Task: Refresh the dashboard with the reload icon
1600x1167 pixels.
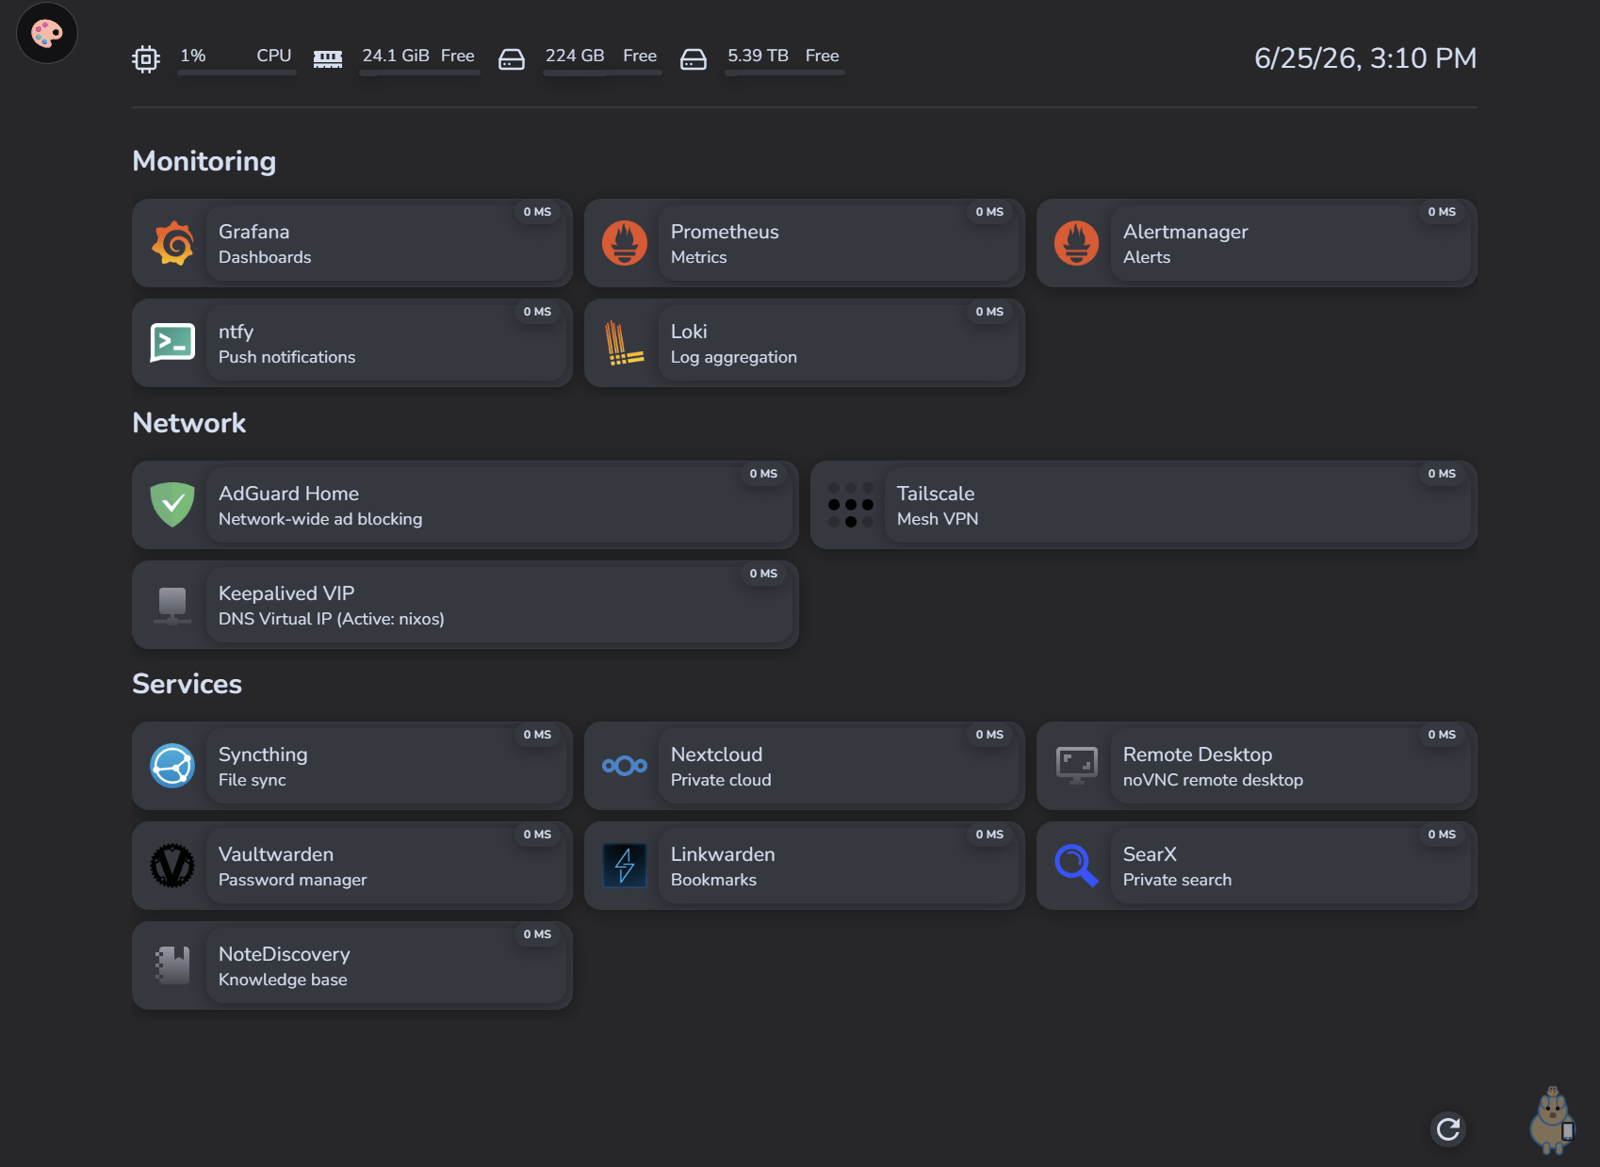Action: [1449, 1129]
